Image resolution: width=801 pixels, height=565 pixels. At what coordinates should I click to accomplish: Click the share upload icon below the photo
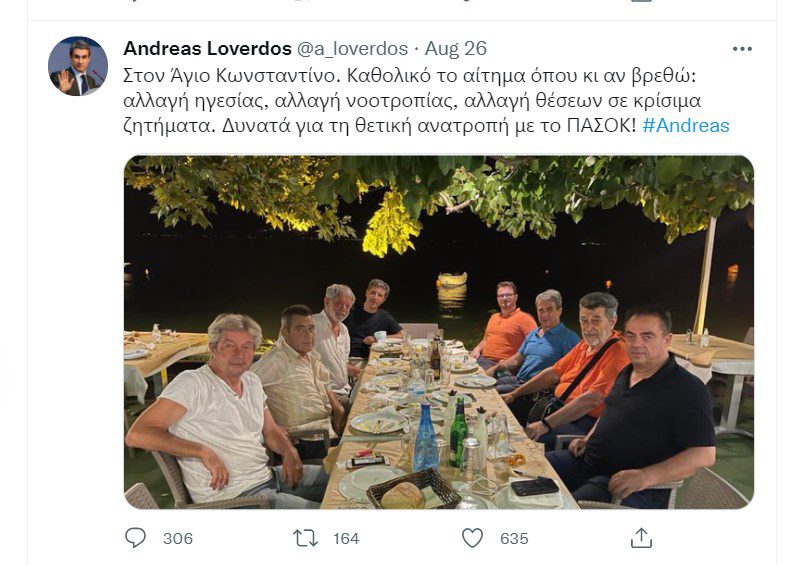tap(641, 538)
